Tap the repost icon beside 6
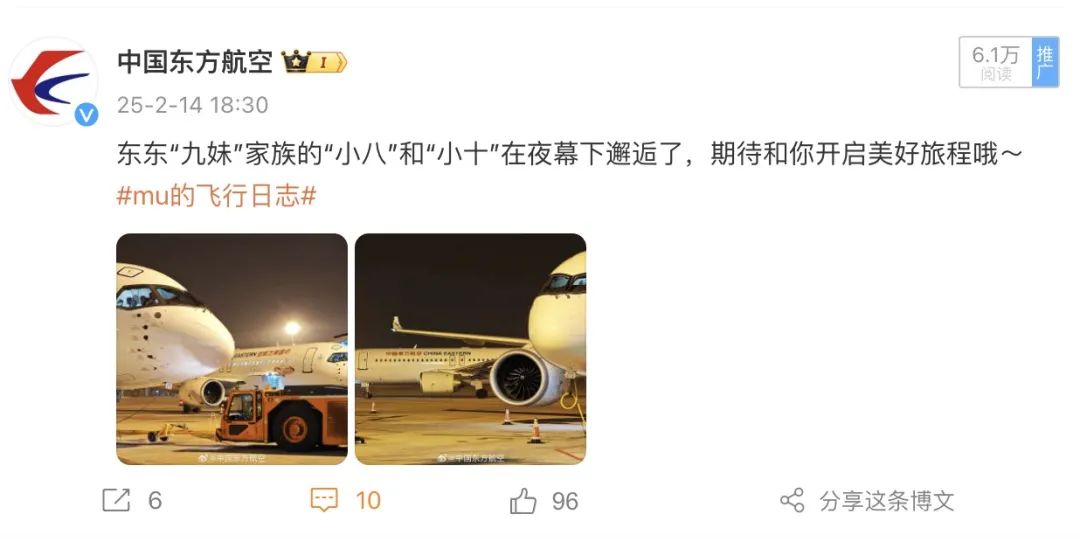 (x=116, y=500)
